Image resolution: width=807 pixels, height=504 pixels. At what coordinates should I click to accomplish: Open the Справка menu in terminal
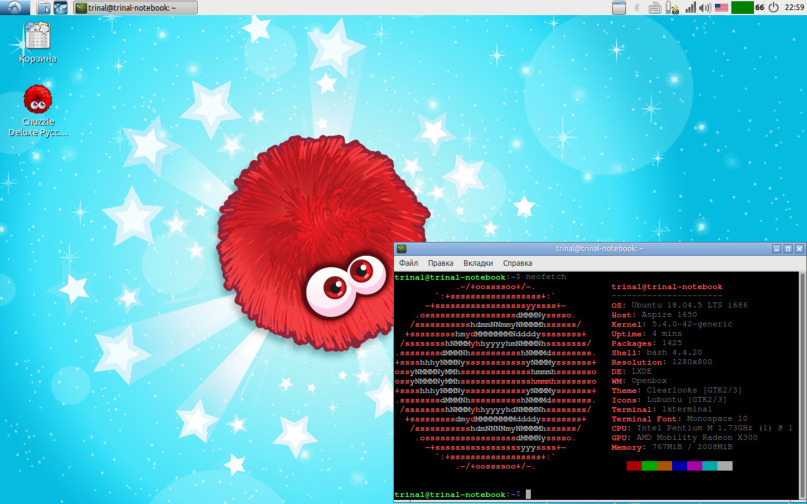pyautogui.click(x=518, y=263)
